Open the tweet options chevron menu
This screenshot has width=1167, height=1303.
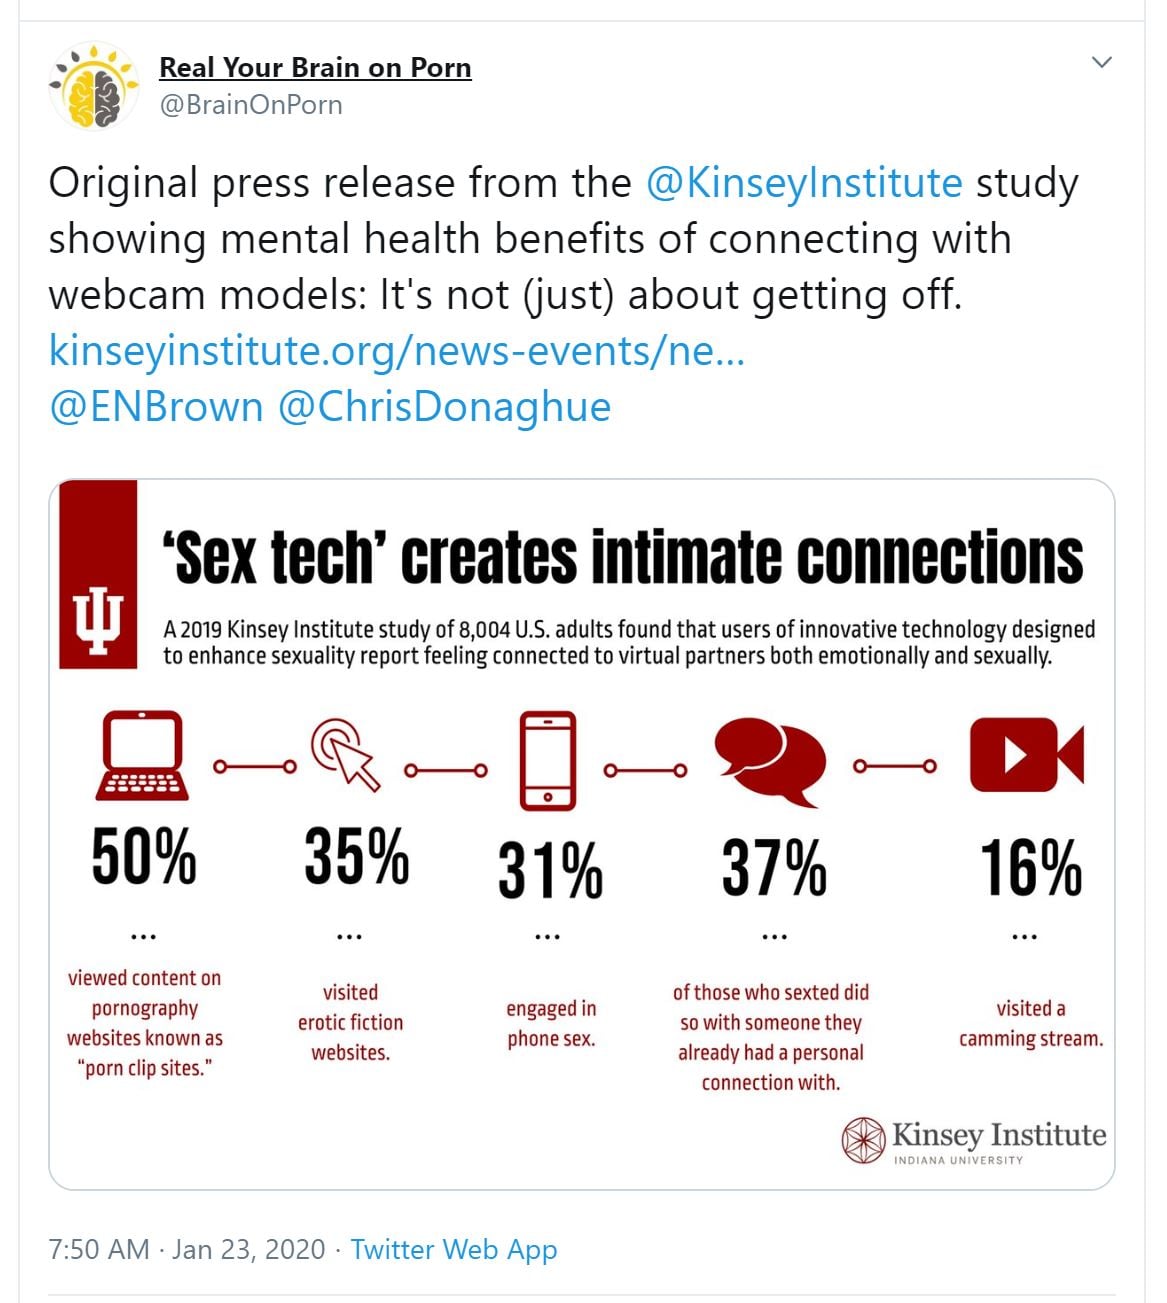tap(1102, 62)
